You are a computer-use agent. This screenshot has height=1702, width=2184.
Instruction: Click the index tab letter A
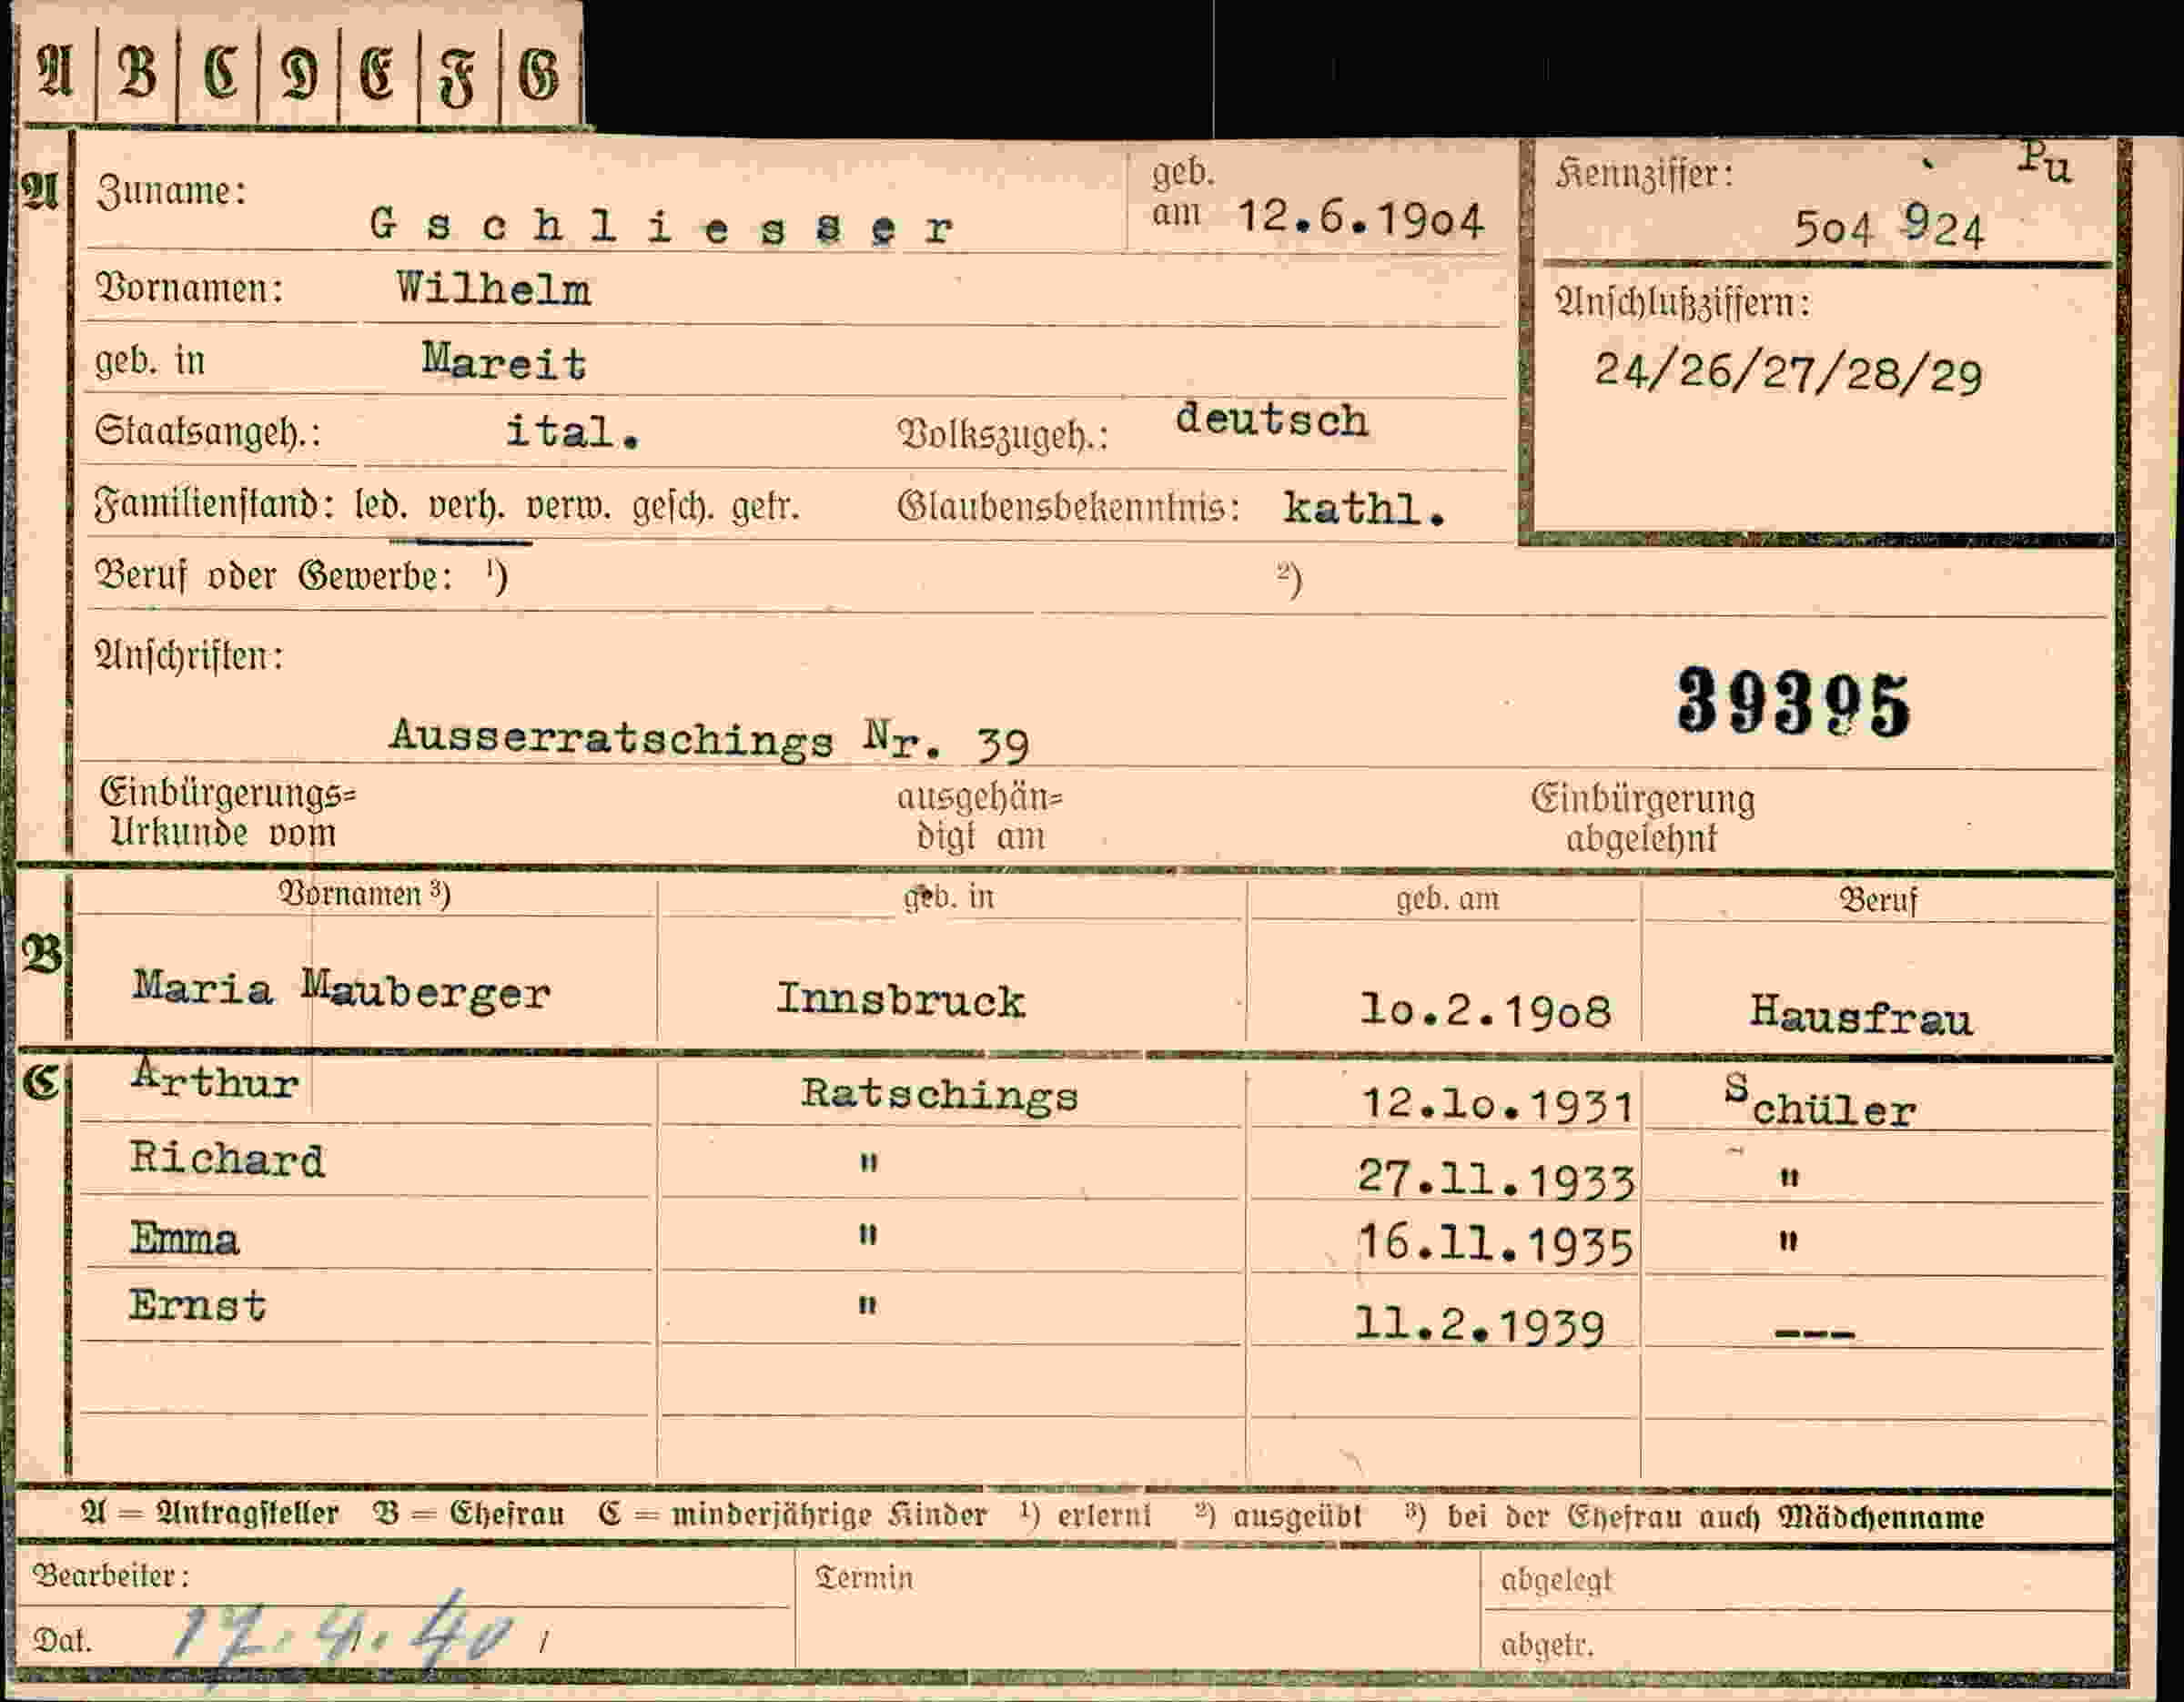click(x=54, y=73)
